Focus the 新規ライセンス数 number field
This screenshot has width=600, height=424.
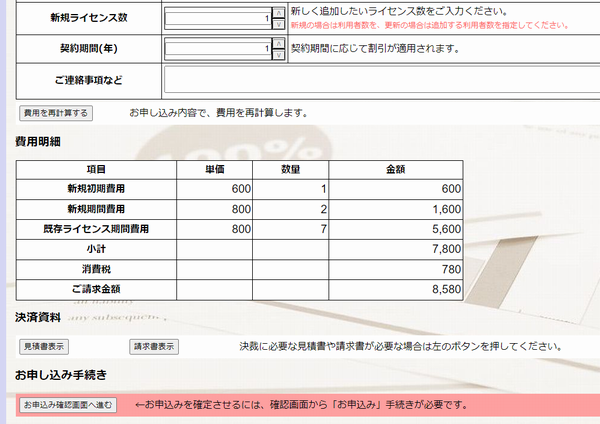[218, 18]
